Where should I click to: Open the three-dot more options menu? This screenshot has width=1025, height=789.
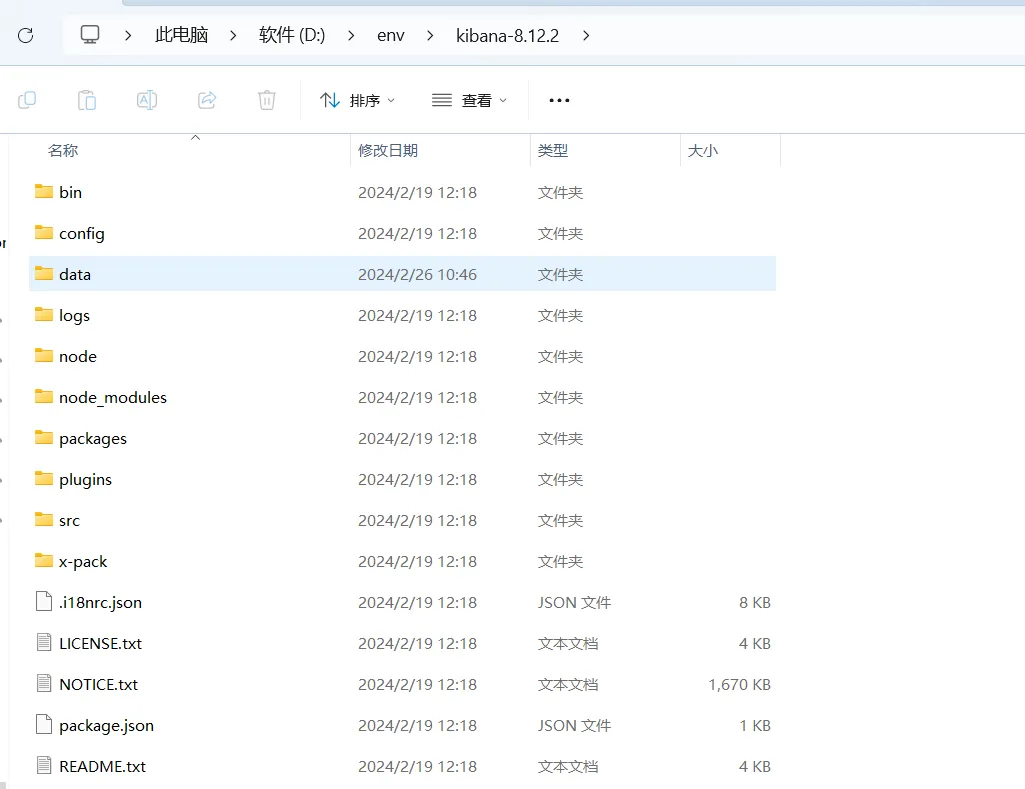pos(559,100)
